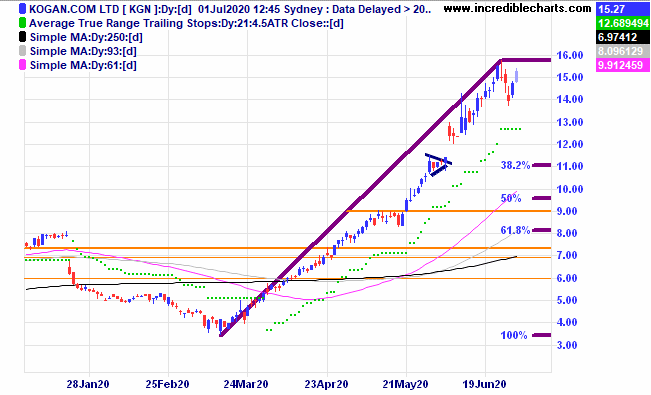Viewport: 651px width, 395px height.
Task: Select Simple MA:Dy:61 legend entry
Action: 83,65
